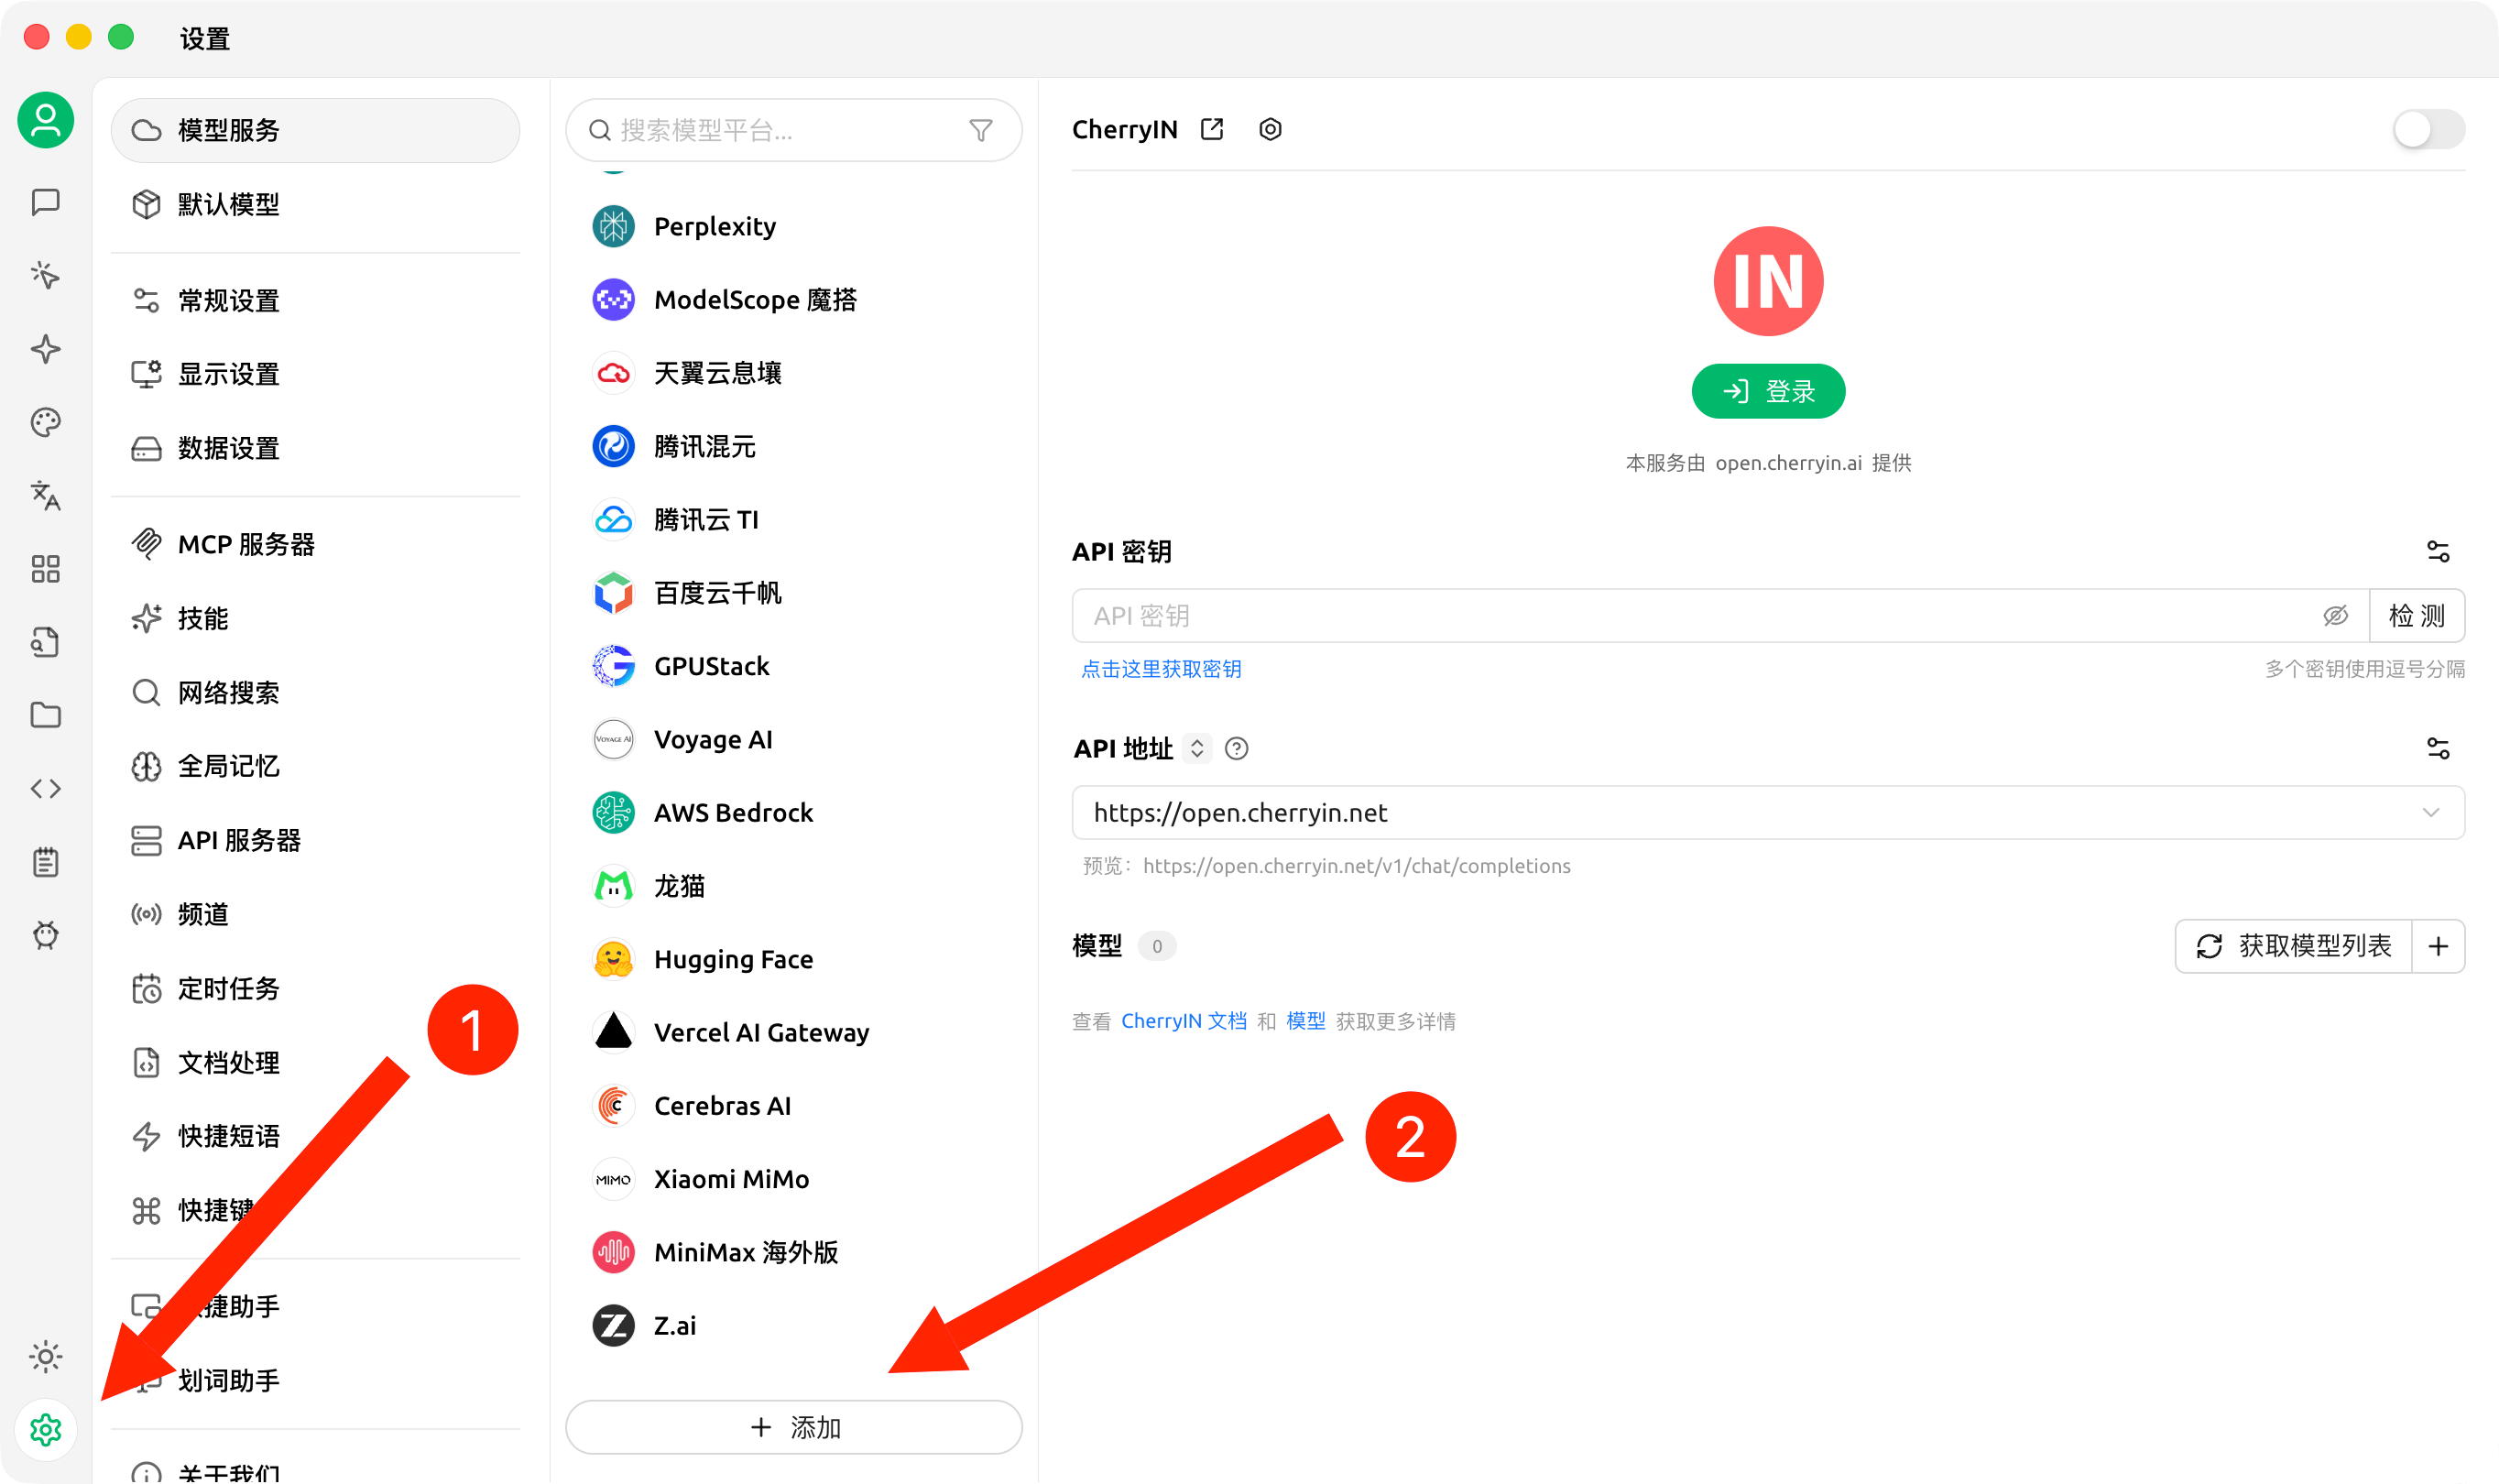Open the files folder icon in sidebar

(46, 715)
